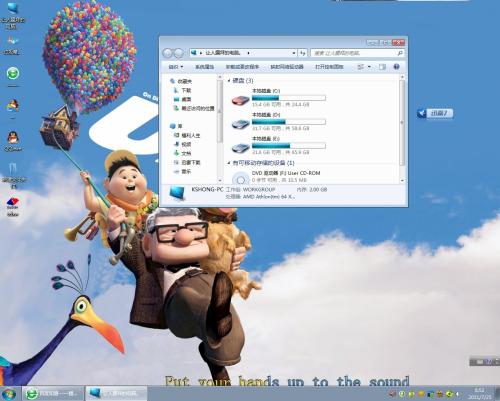Select local disk C: drive icon
500x401 pixels.
[240, 100]
